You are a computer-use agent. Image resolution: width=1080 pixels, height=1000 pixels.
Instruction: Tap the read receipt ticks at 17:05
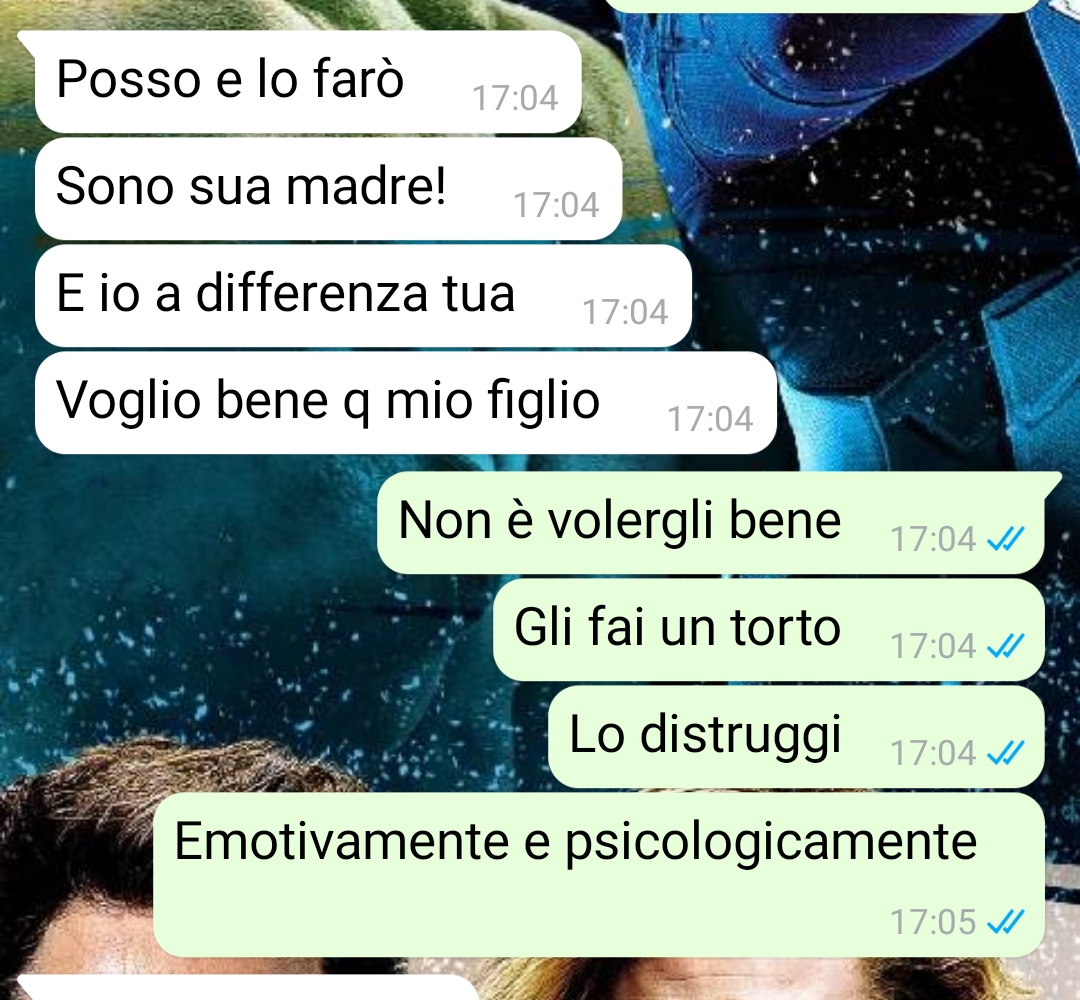(1006, 921)
